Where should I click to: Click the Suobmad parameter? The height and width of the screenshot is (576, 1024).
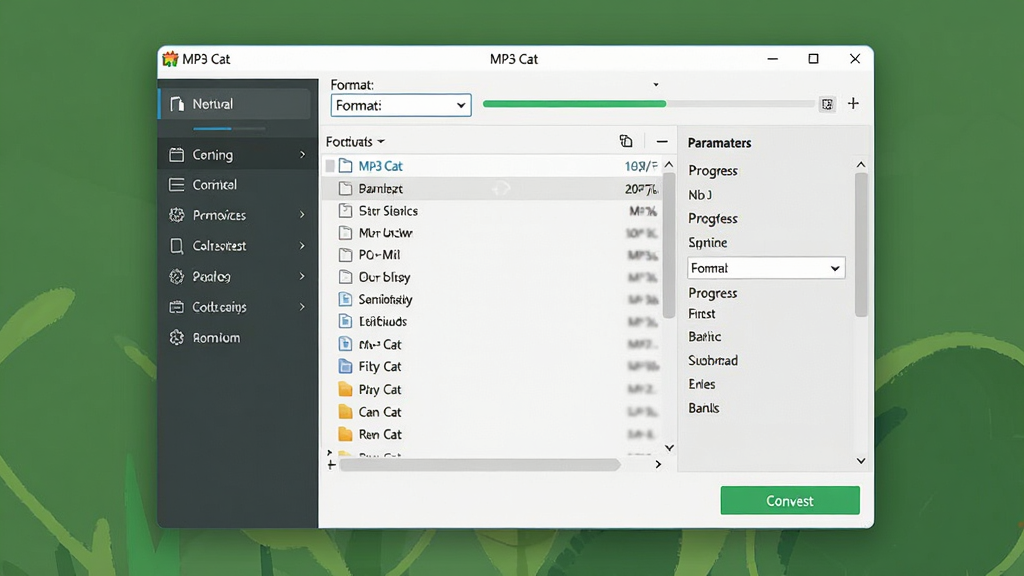713,360
